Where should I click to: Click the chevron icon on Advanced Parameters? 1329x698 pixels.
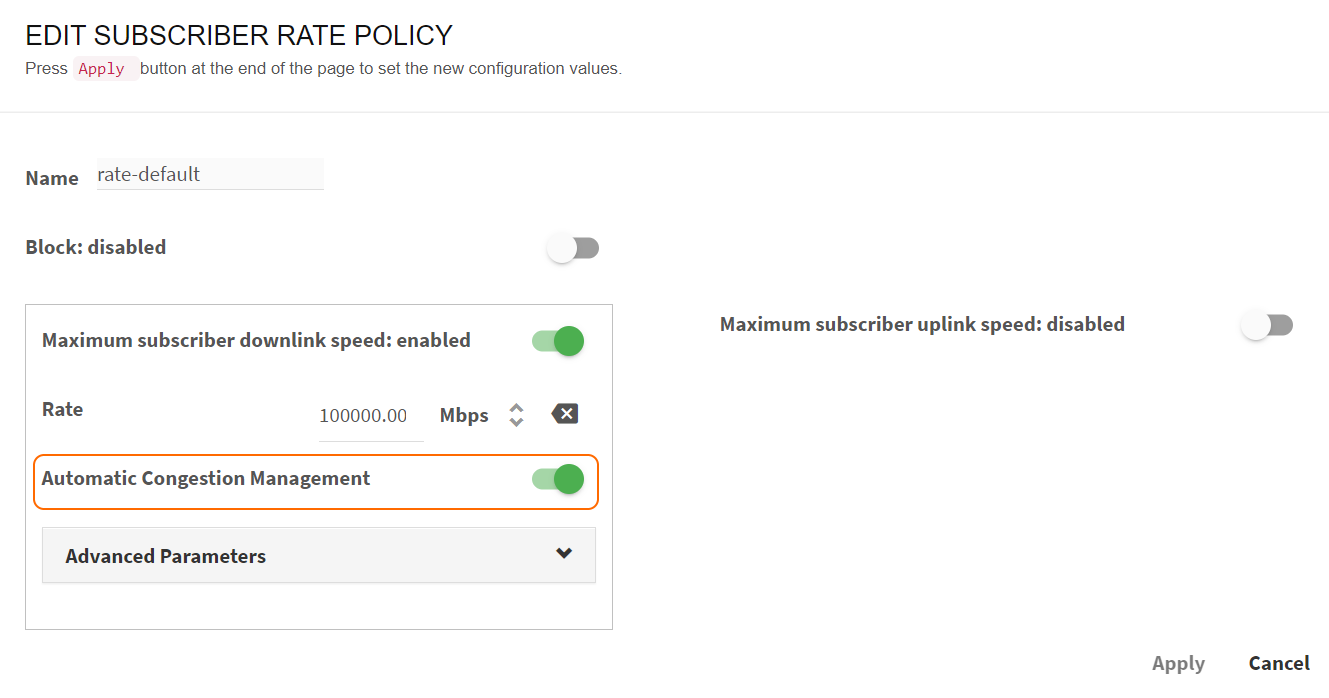click(x=564, y=553)
